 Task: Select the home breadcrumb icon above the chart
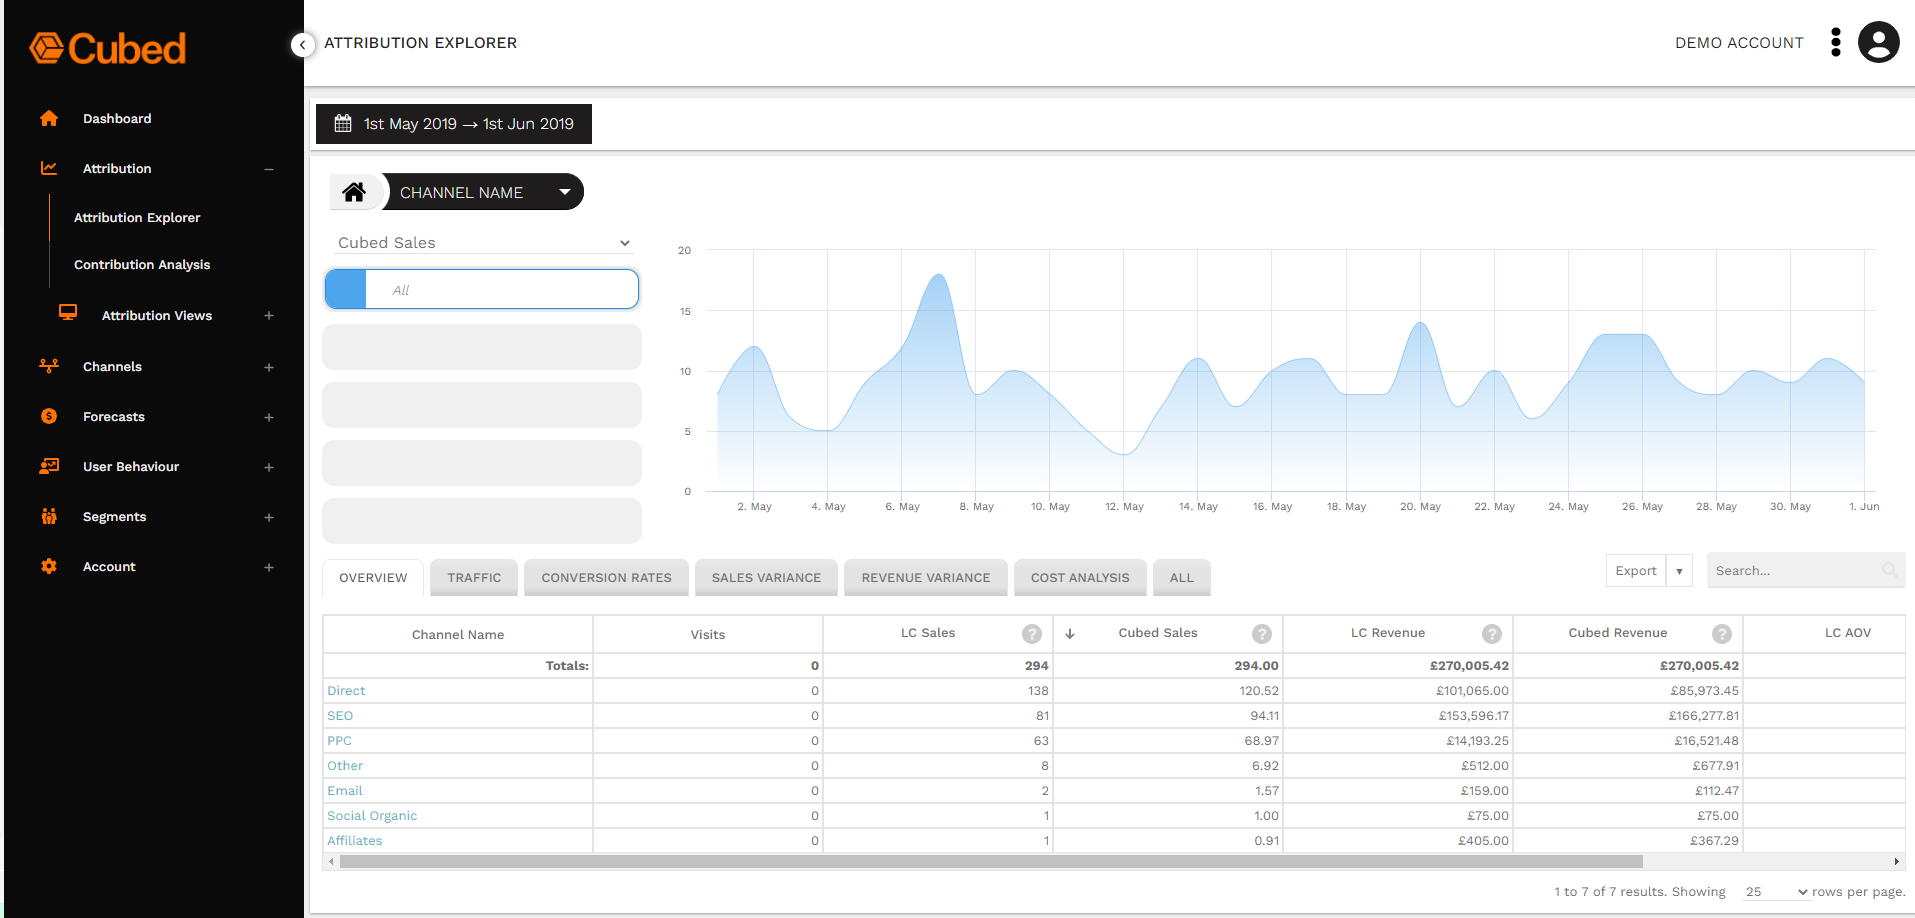(x=355, y=191)
